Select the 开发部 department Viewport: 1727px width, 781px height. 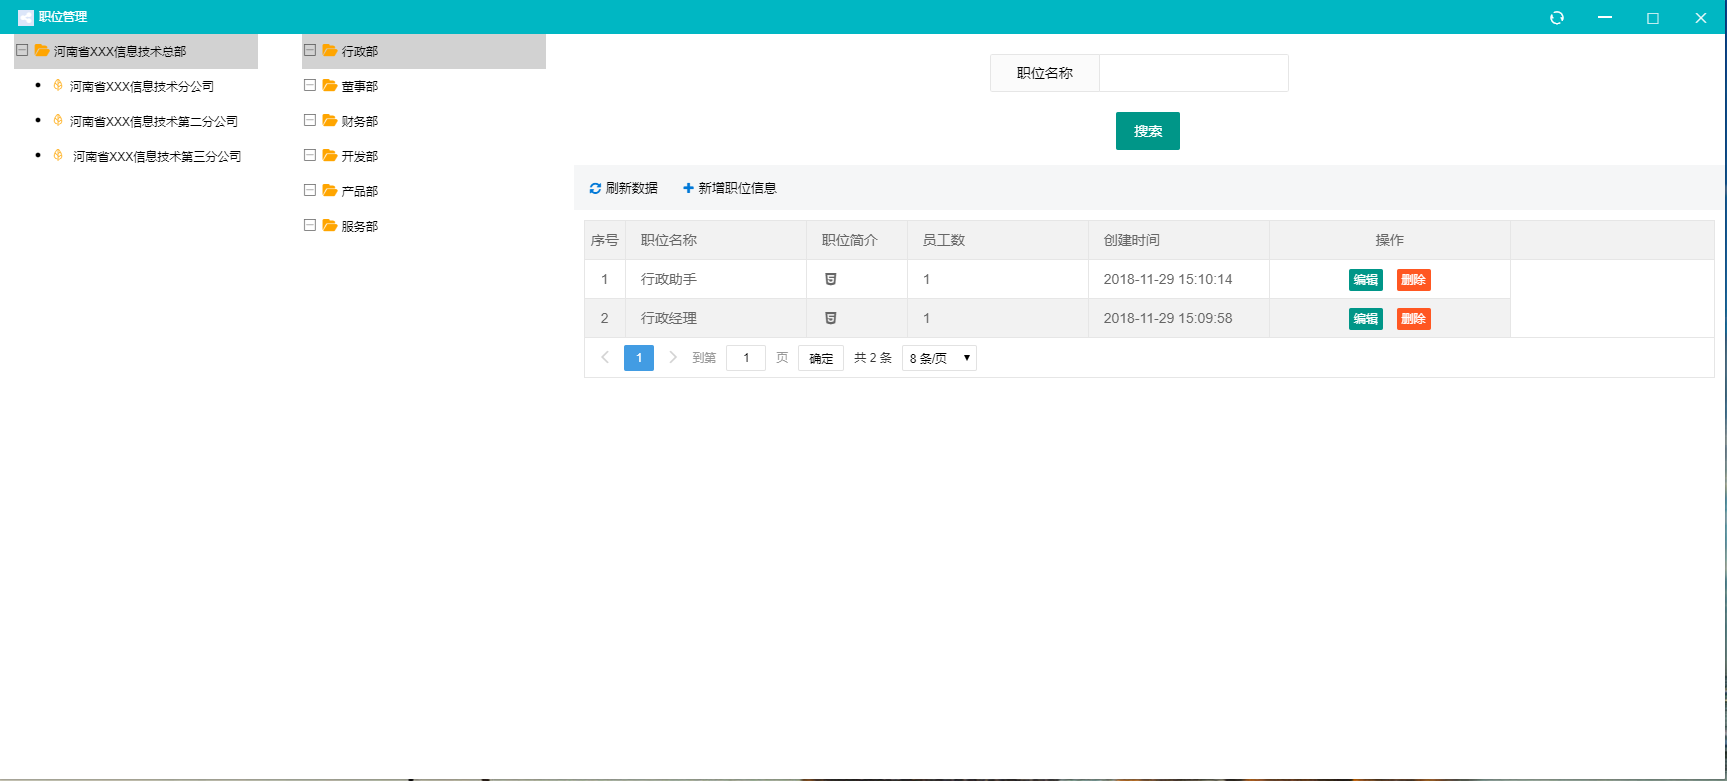coord(360,156)
